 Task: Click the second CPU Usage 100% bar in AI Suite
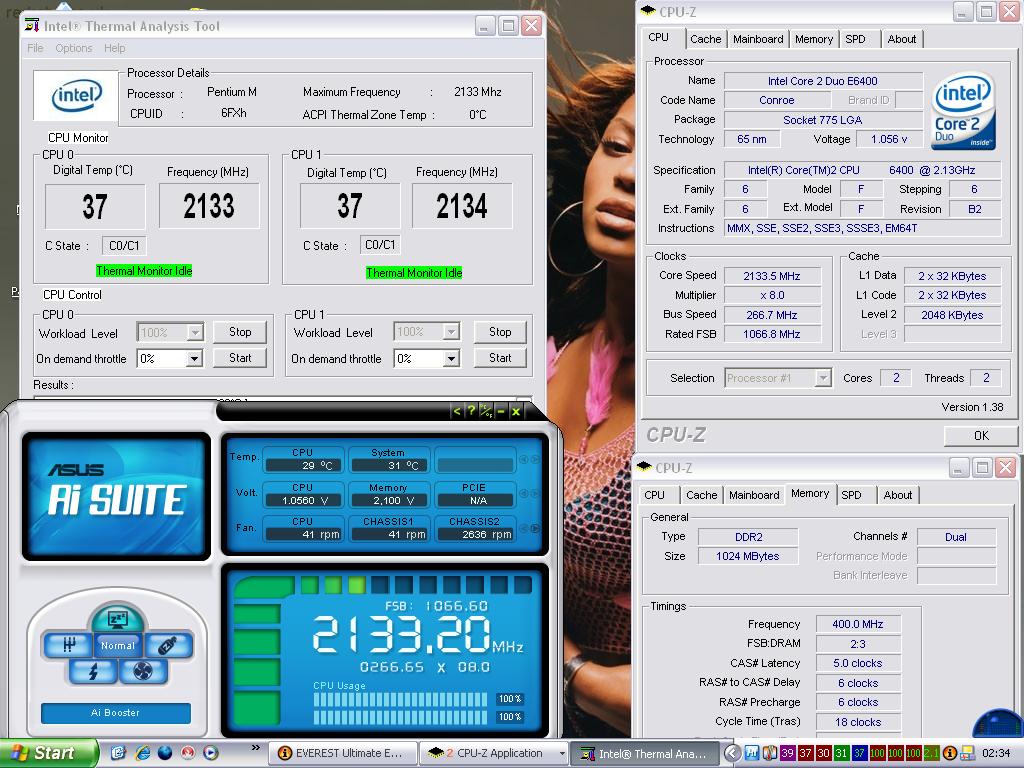pos(400,717)
